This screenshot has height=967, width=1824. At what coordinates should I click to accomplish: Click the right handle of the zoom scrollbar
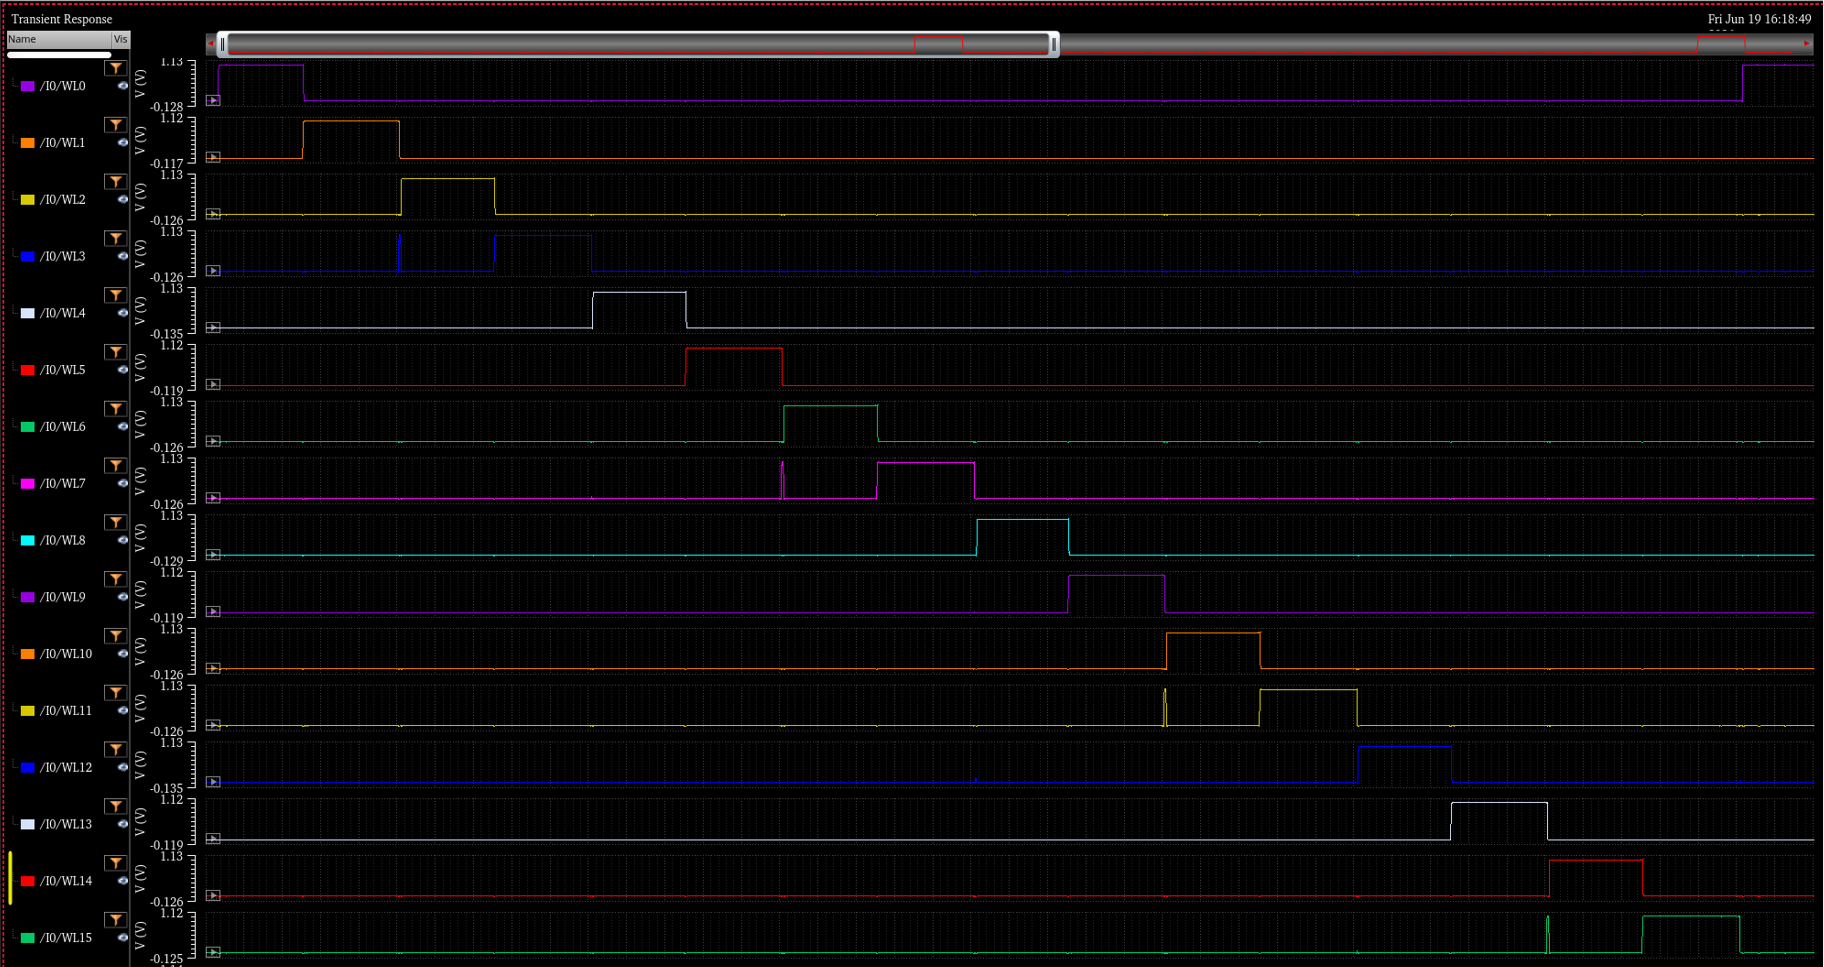click(1053, 44)
